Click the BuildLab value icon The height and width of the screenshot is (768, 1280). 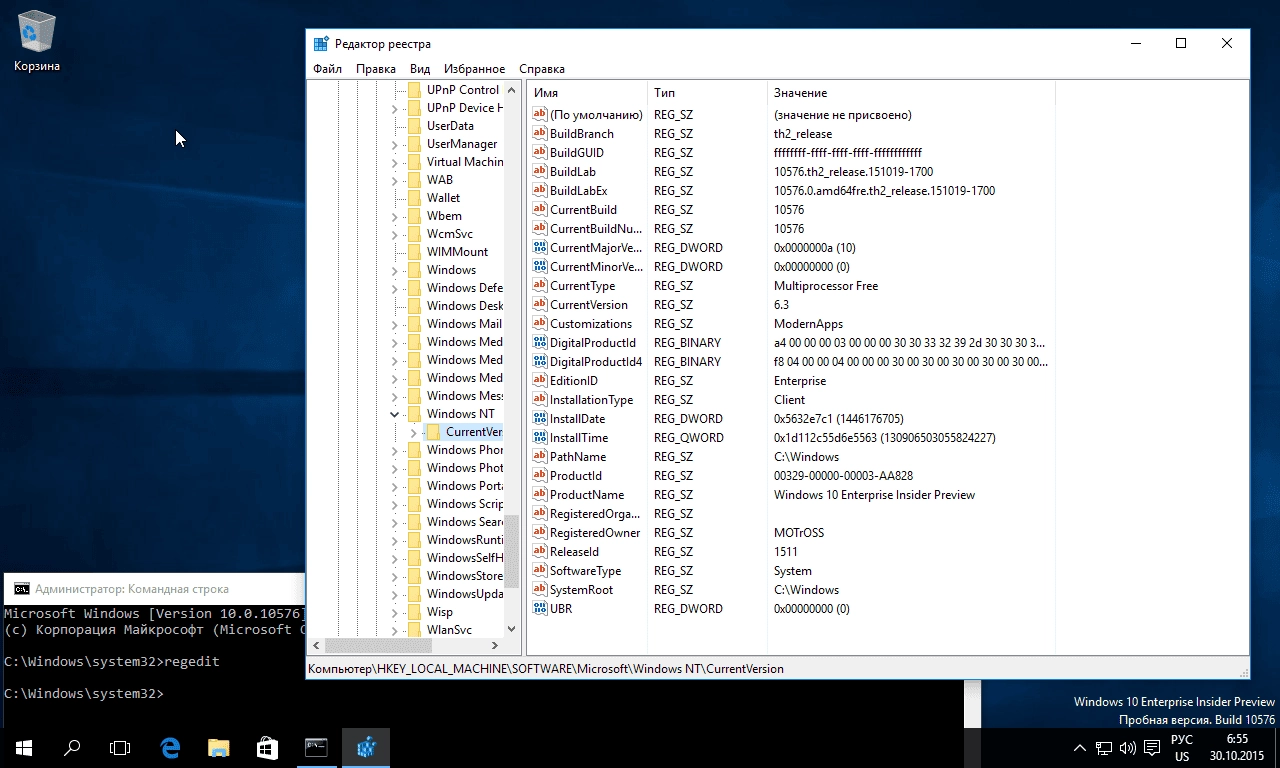pos(540,172)
